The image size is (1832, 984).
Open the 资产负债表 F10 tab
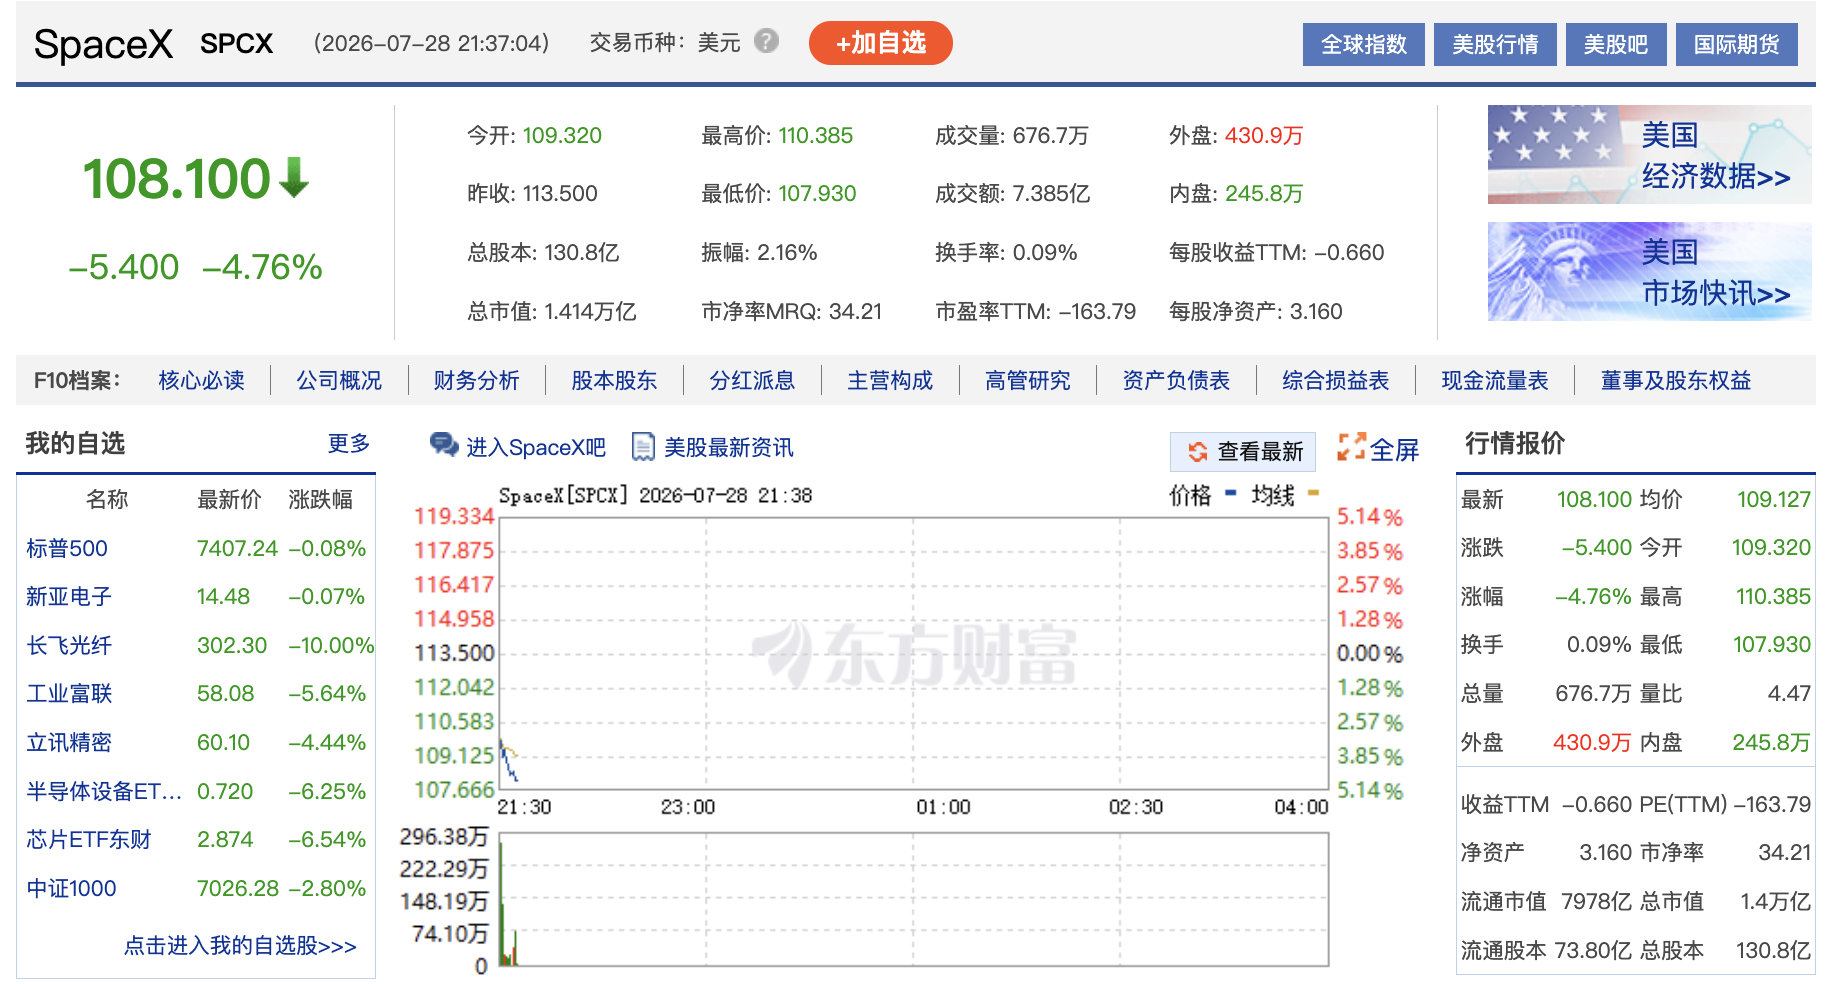pyautogui.click(x=1176, y=380)
